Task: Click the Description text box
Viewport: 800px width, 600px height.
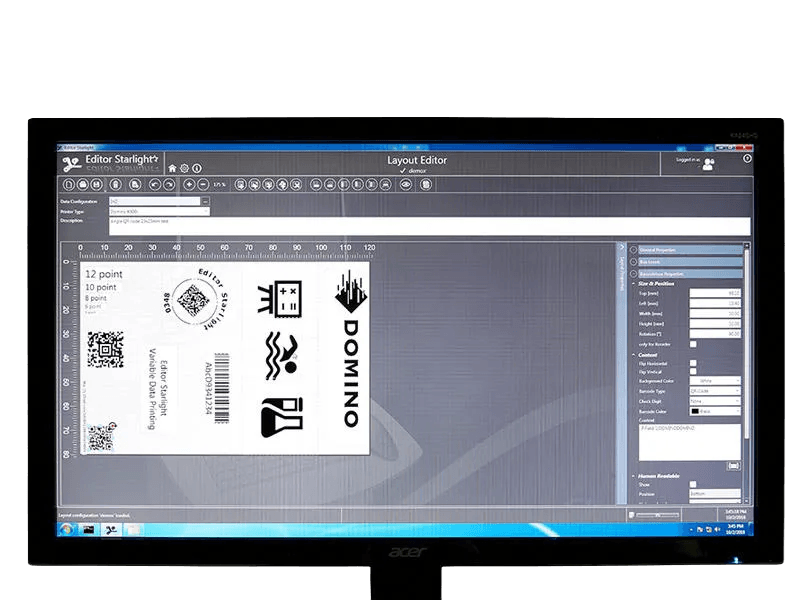Action: 430,226
